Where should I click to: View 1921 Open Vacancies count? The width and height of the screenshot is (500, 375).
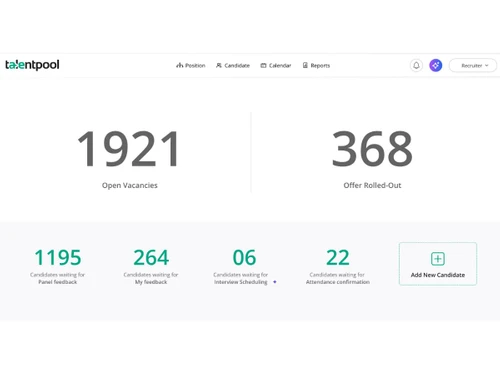[x=129, y=149]
